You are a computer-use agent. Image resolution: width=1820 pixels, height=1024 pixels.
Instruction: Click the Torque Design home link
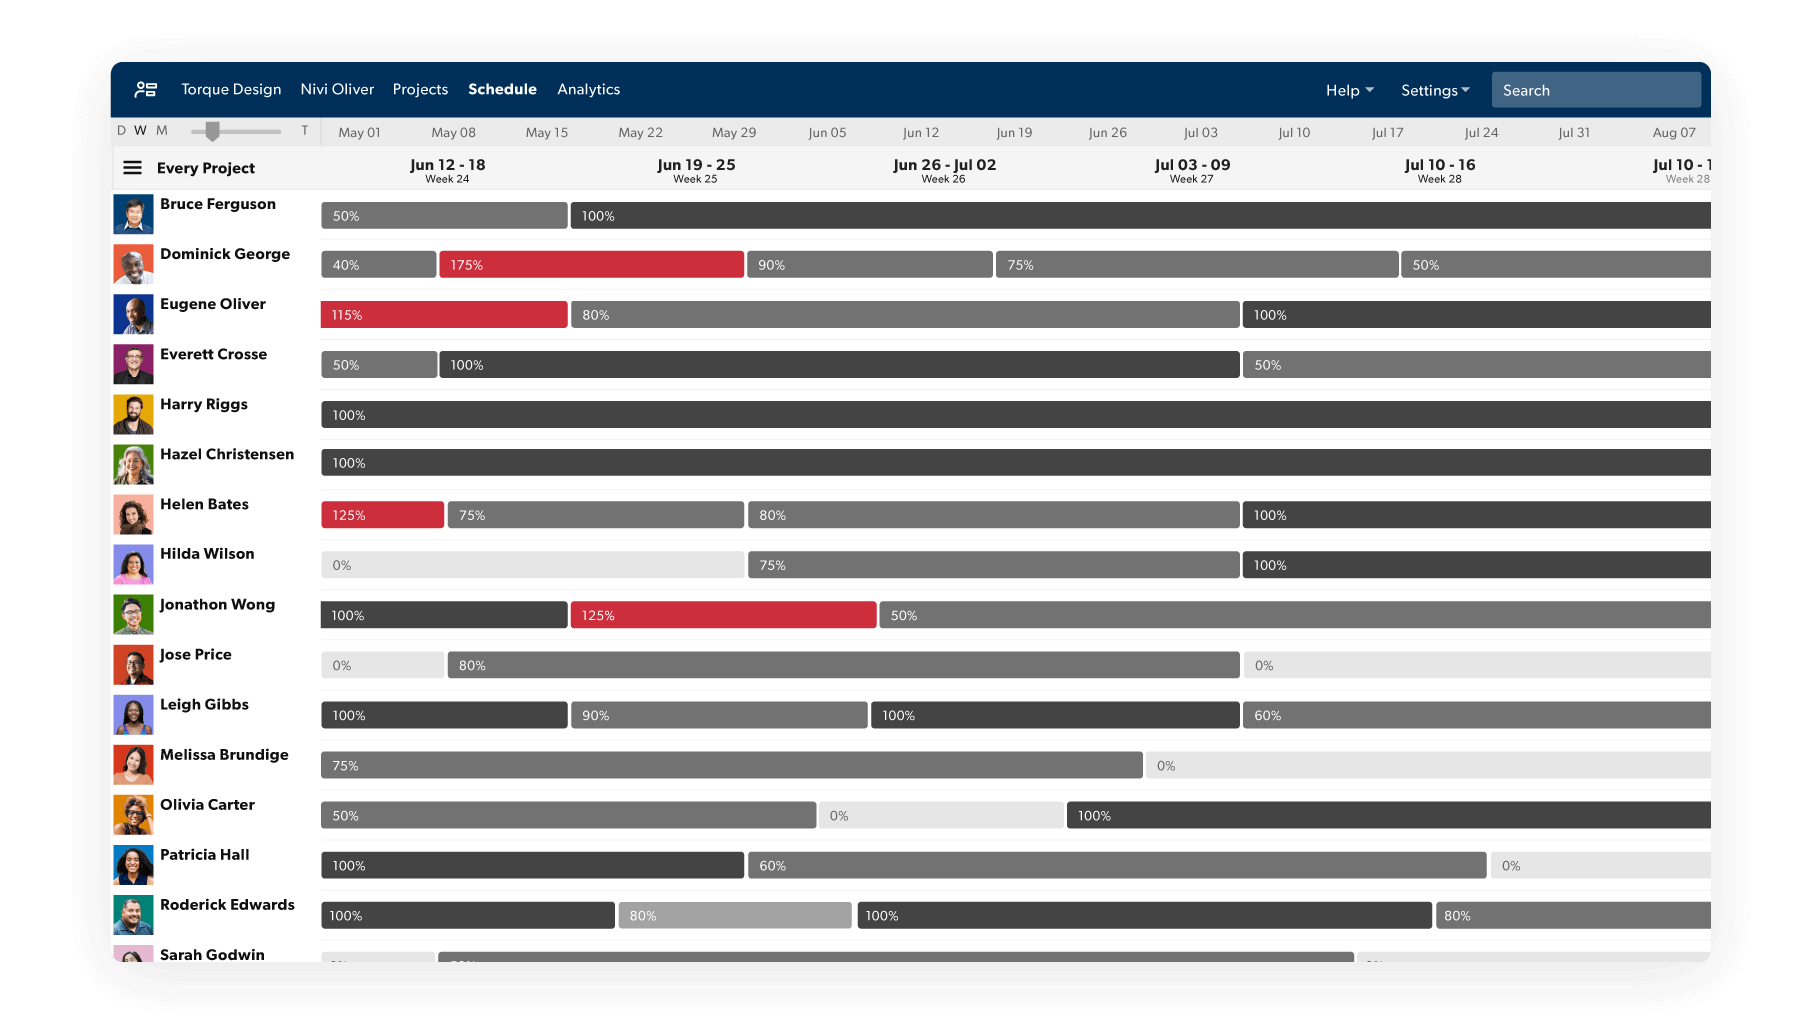tap(231, 89)
